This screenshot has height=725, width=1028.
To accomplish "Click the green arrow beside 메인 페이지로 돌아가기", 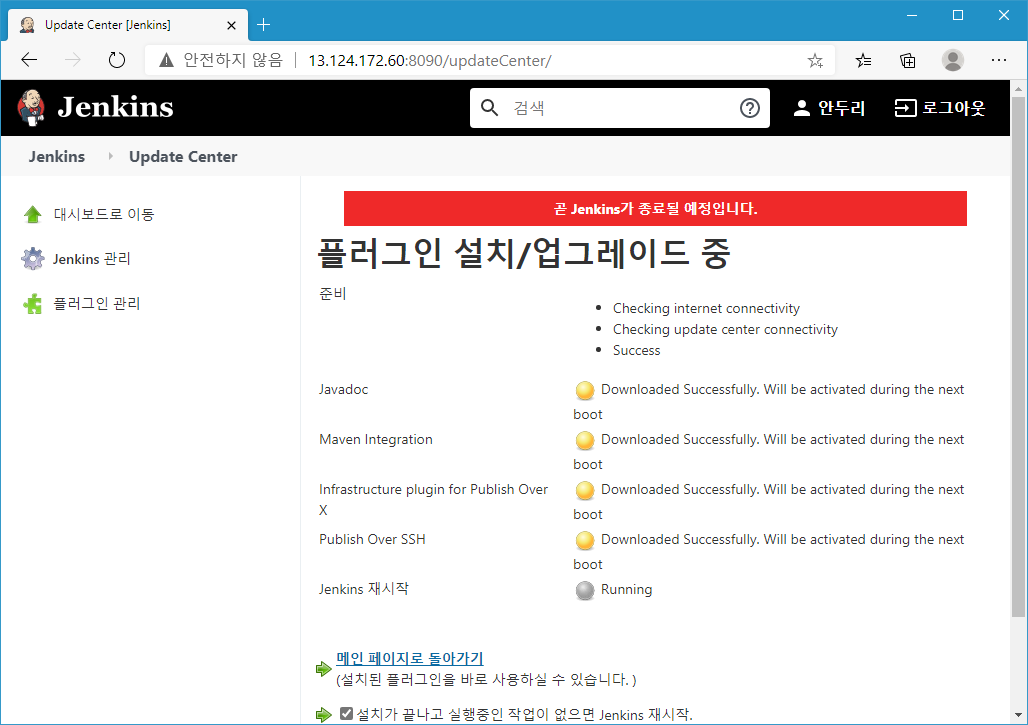I will pyautogui.click(x=323, y=669).
